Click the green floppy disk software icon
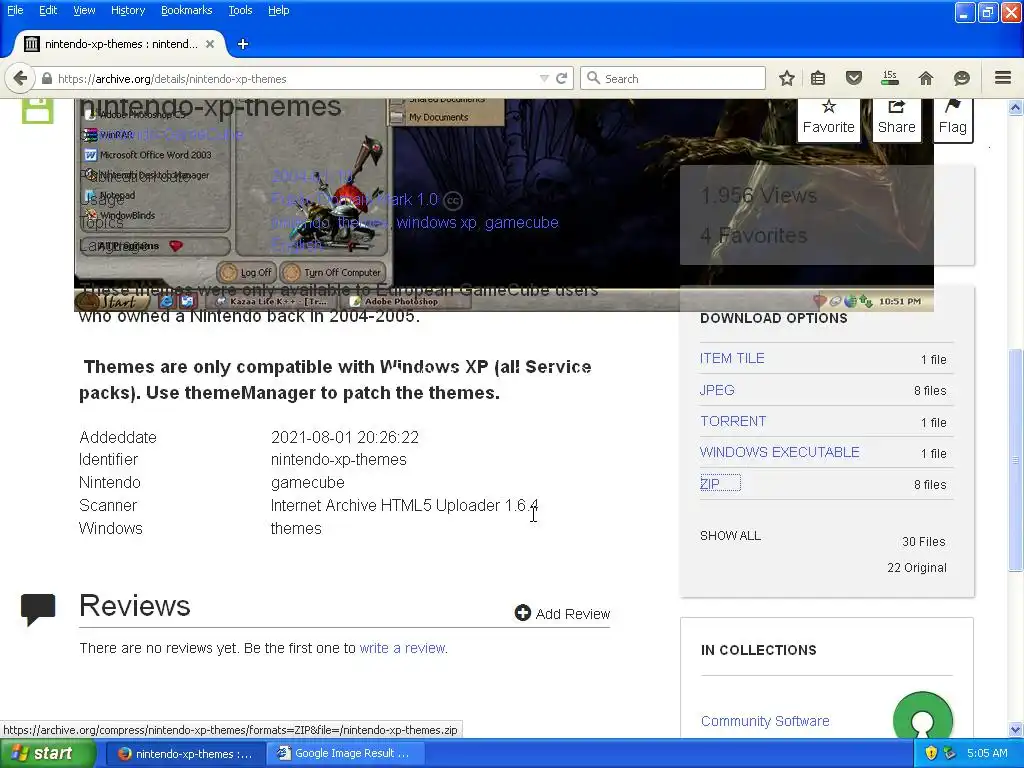The width and height of the screenshot is (1024, 768). pyautogui.click(x=37, y=111)
